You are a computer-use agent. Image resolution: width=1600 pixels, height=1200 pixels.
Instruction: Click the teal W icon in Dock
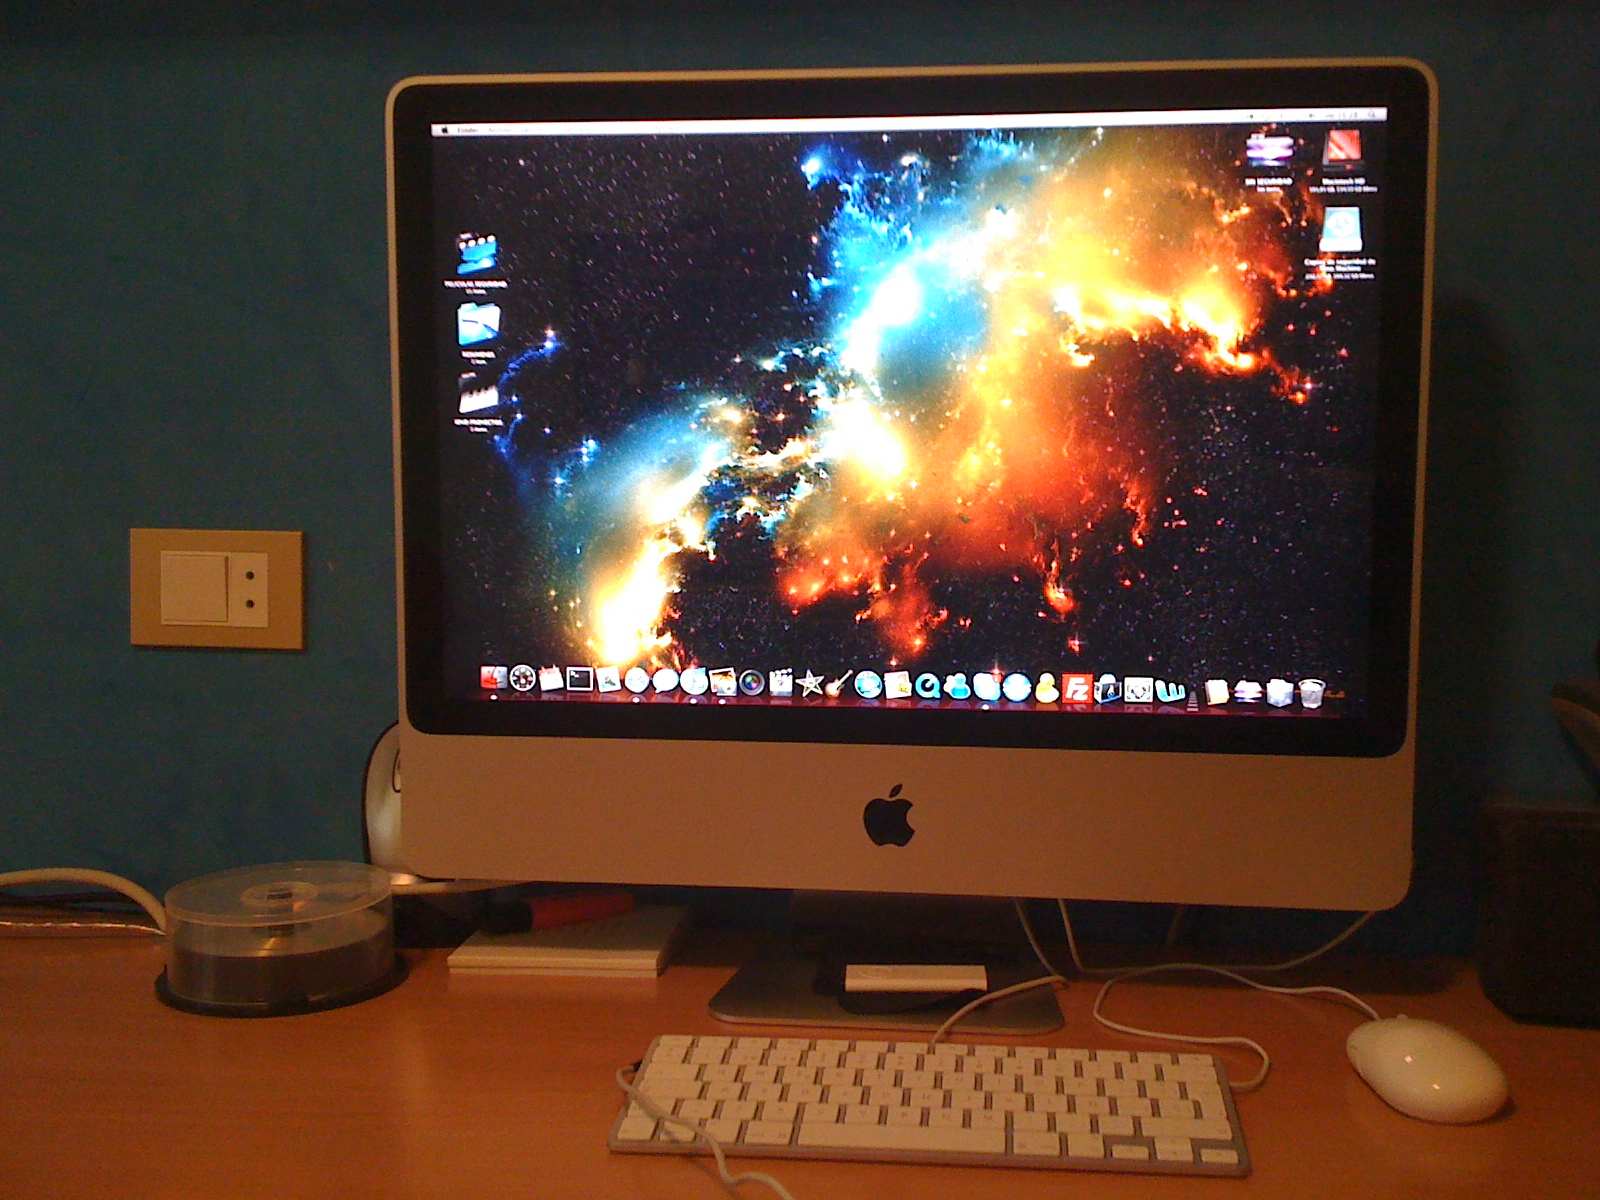[x=1169, y=690]
